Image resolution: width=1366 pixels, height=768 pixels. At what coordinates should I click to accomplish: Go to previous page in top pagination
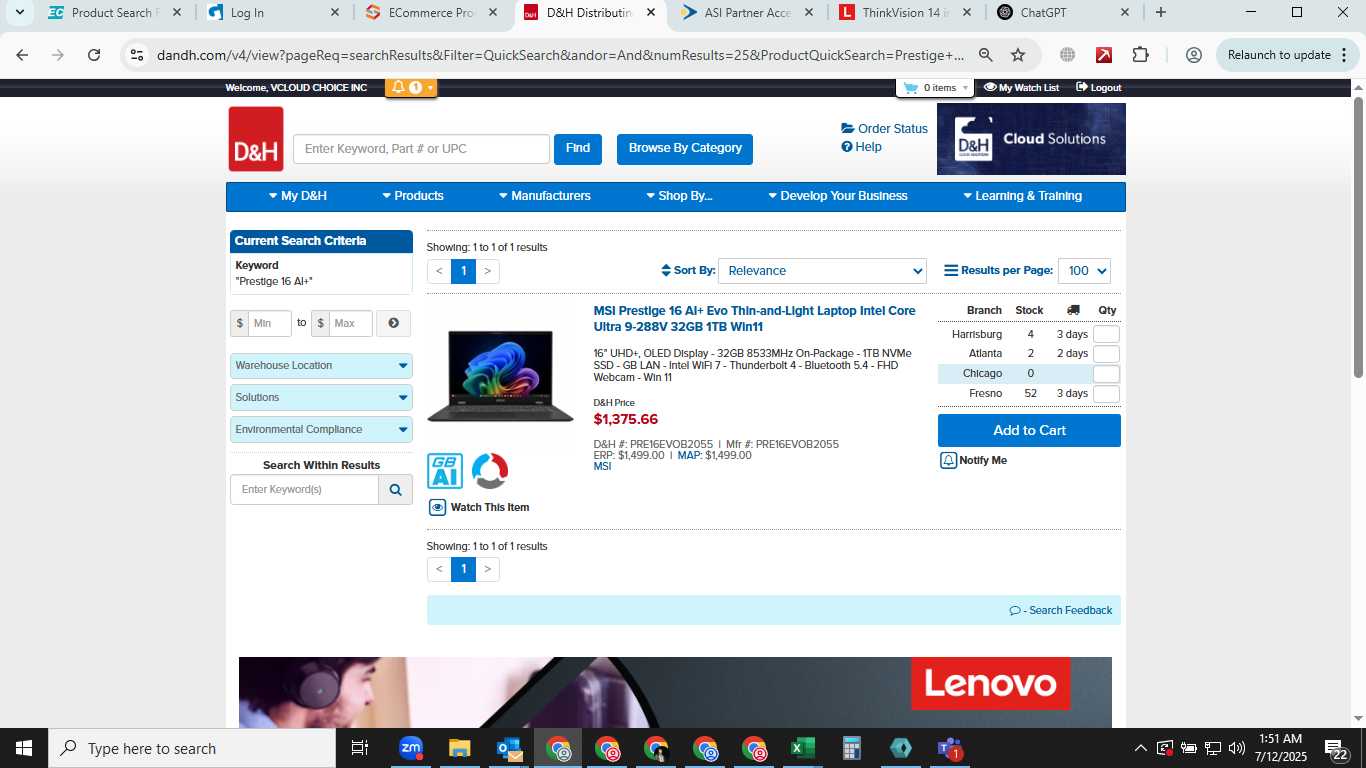(439, 271)
